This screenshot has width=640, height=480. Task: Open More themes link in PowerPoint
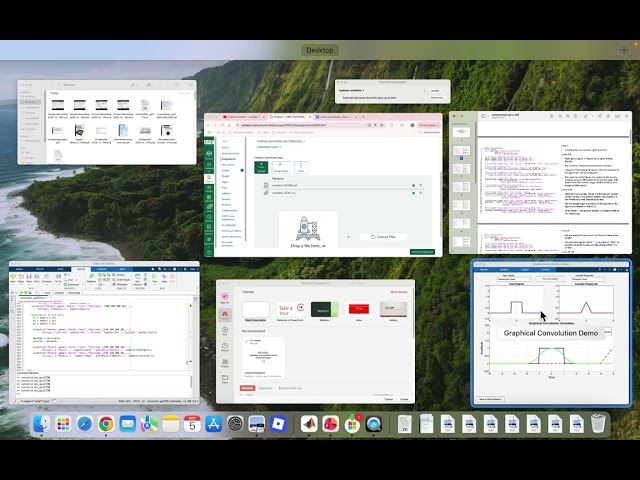[x=399, y=292]
